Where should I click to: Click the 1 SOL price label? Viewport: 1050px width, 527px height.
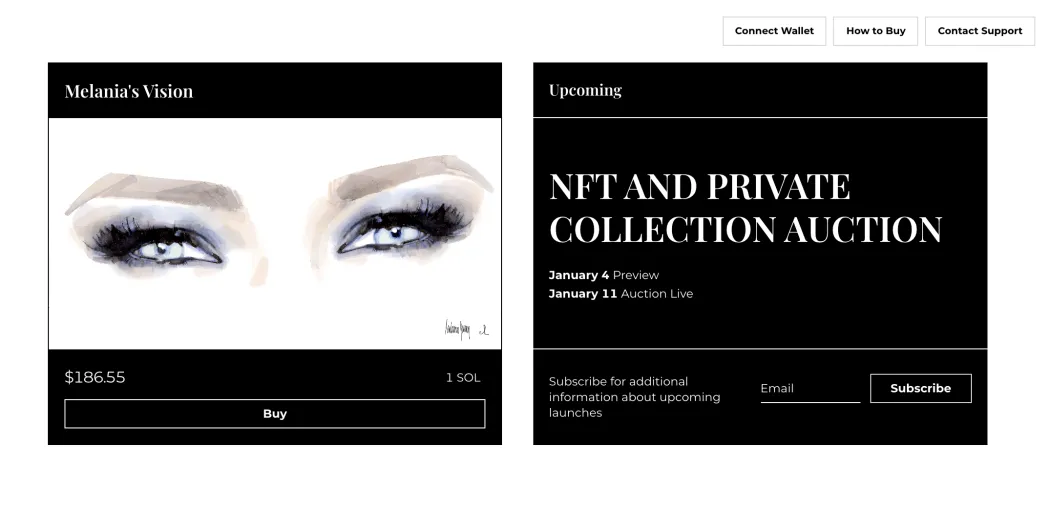coord(462,377)
